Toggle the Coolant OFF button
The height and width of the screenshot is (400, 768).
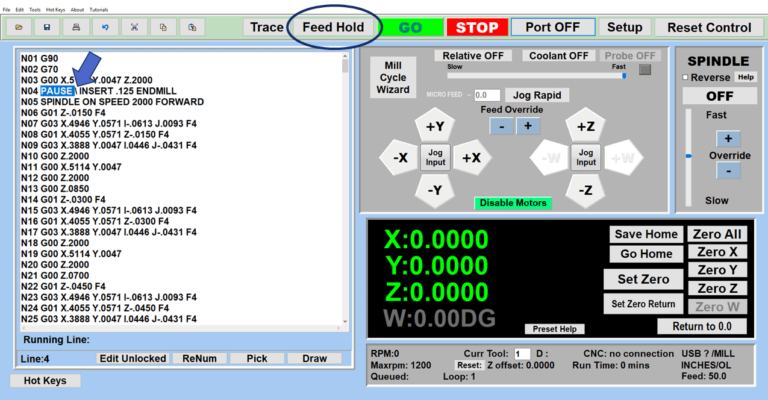click(560, 55)
